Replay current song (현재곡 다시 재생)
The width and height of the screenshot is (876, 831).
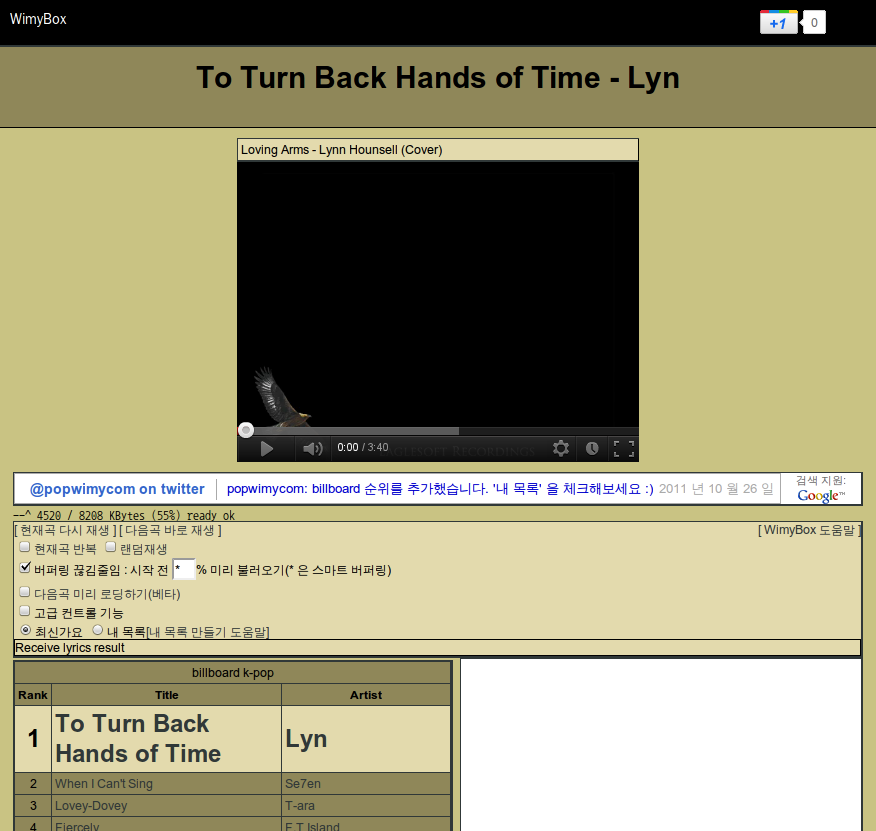[x=65, y=530]
